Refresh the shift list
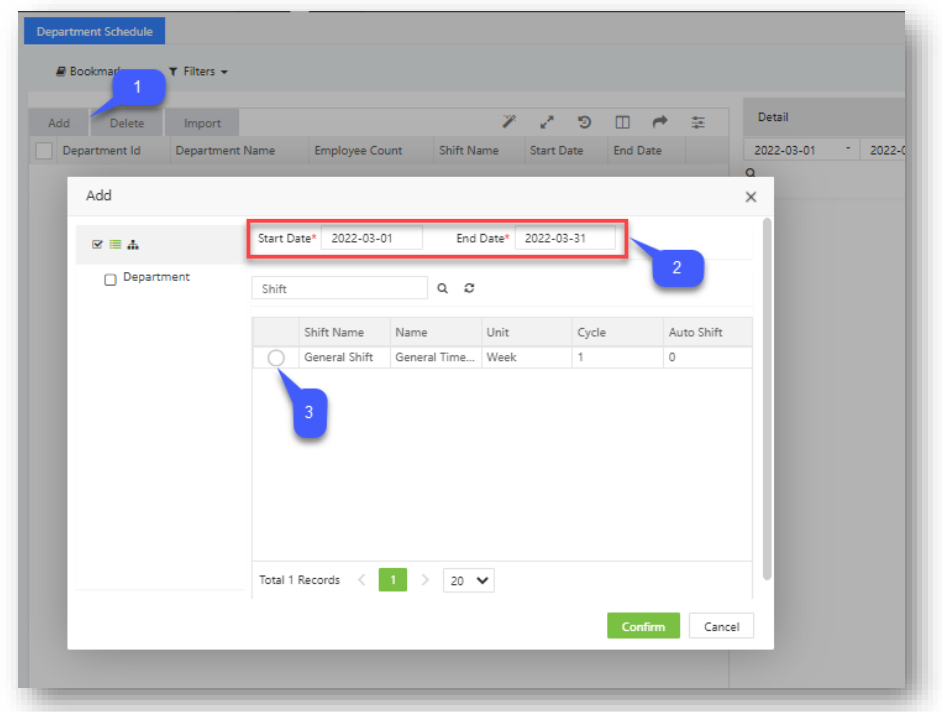The image size is (942, 712). [x=469, y=288]
